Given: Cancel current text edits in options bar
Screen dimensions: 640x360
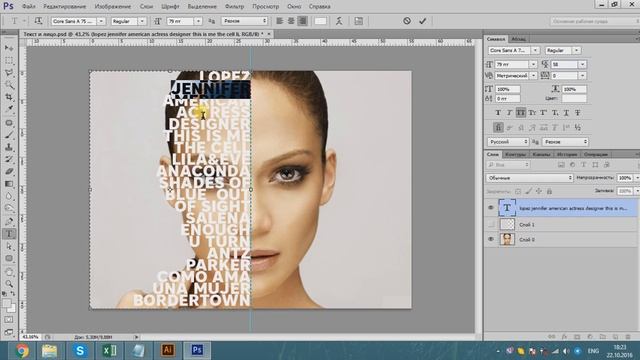Looking at the screenshot, I should [407, 21].
